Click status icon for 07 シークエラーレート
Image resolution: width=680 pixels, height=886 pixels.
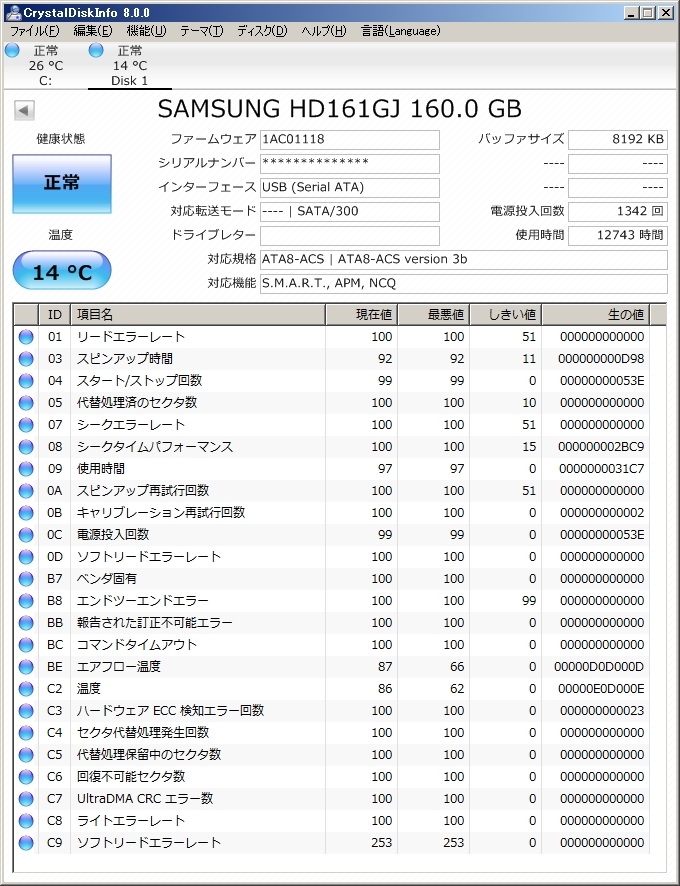pyautogui.click(x=26, y=425)
